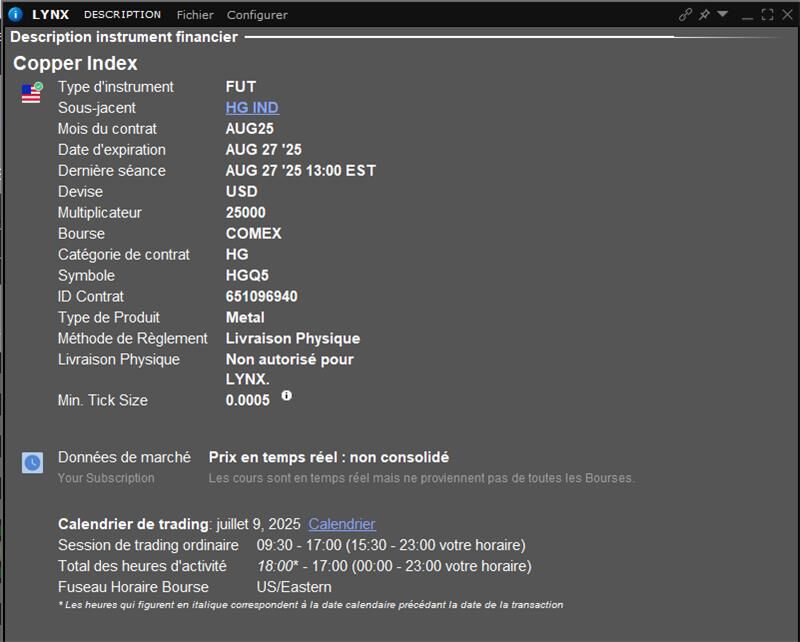The width and height of the screenshot is (800, 642).
Task: Click the ID Contrat number 651096940
Action: 264,296
